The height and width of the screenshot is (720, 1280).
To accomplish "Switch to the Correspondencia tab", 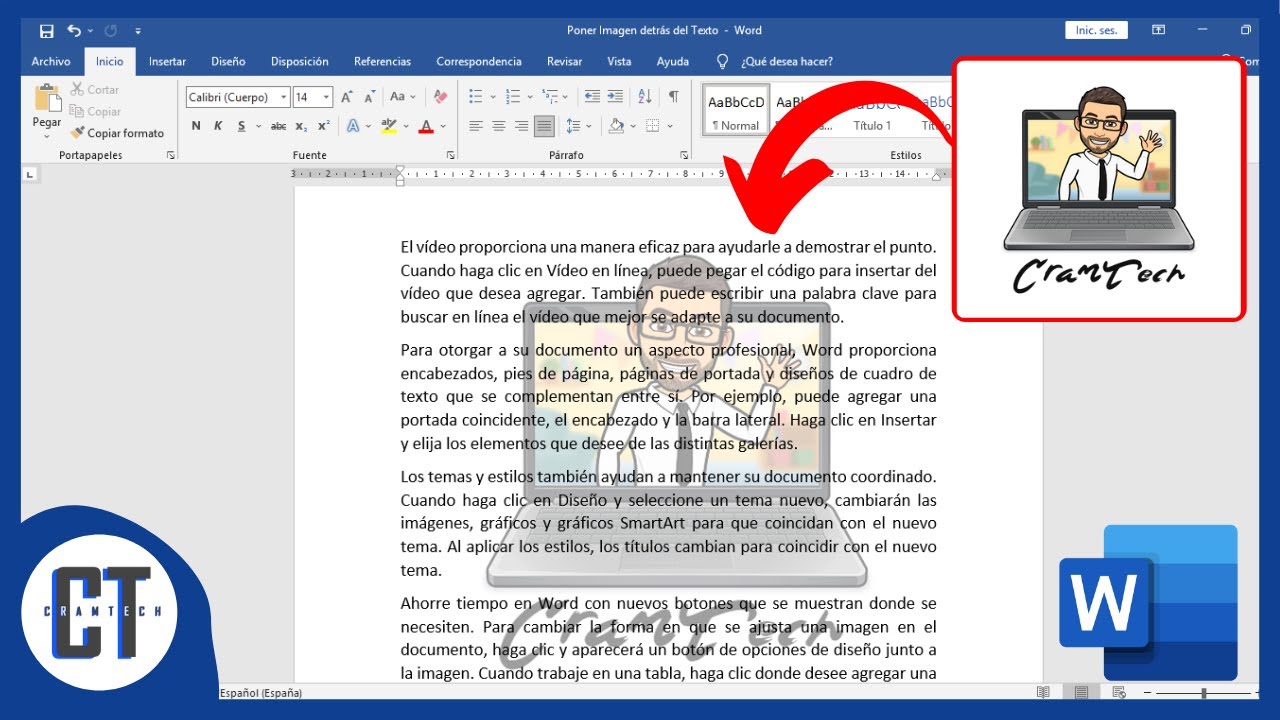I will (479, 62).
